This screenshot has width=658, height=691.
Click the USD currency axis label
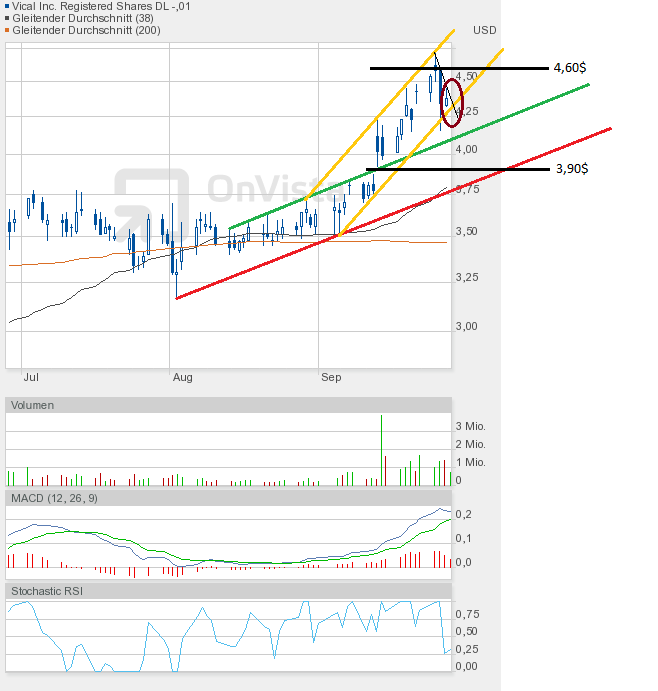click(485, 30)
